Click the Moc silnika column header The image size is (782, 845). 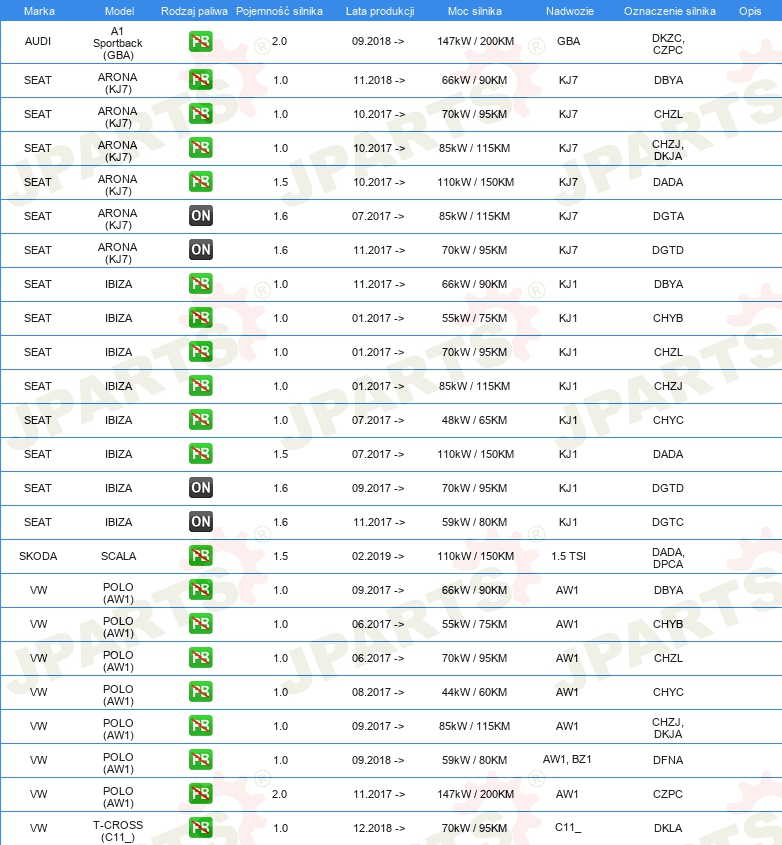pos(474,11)
